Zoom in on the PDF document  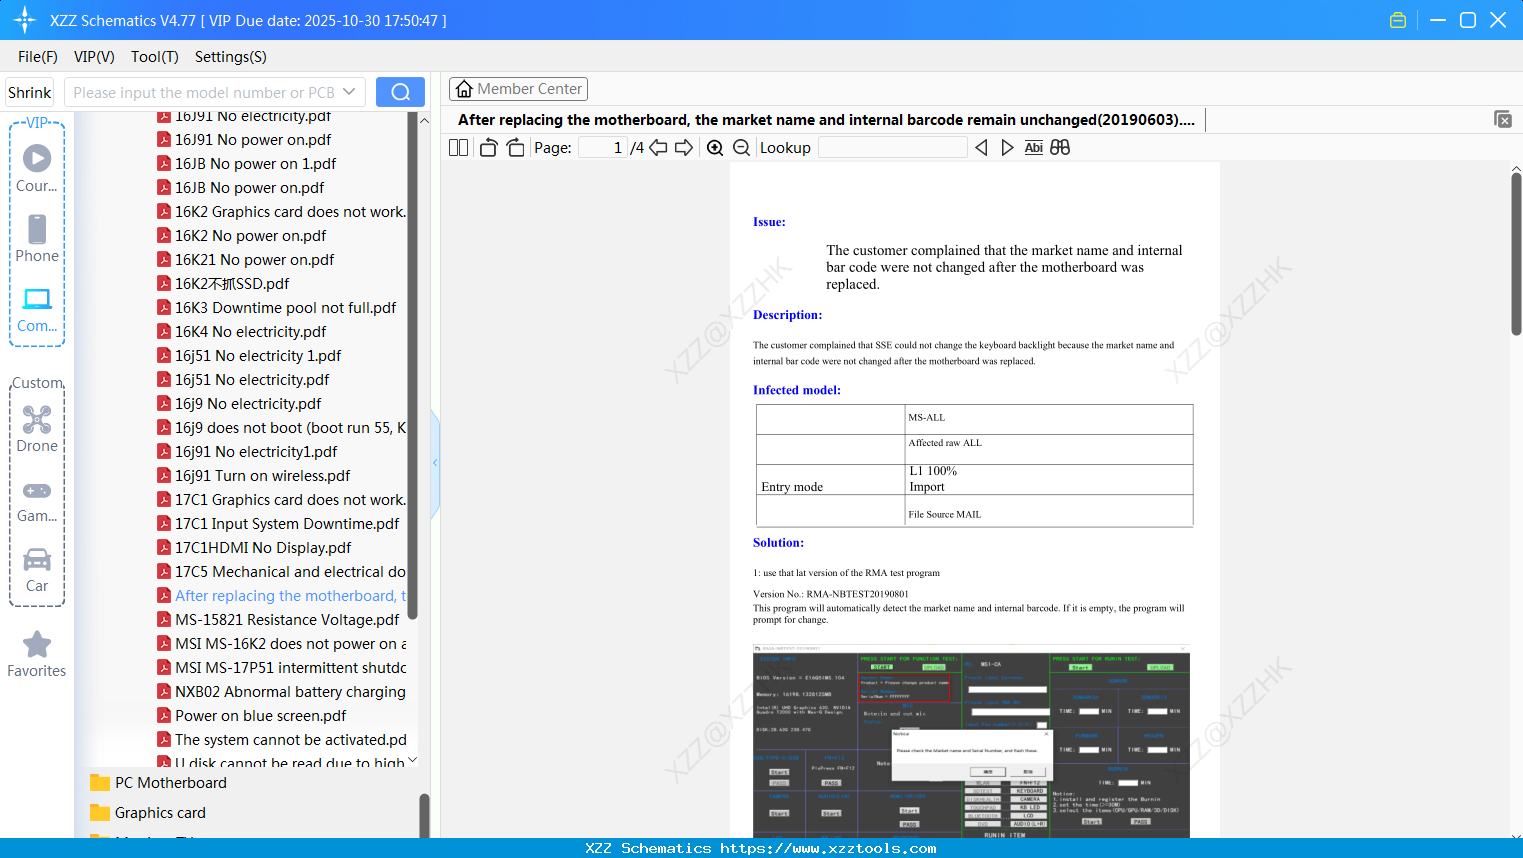[x=715, y=148]
